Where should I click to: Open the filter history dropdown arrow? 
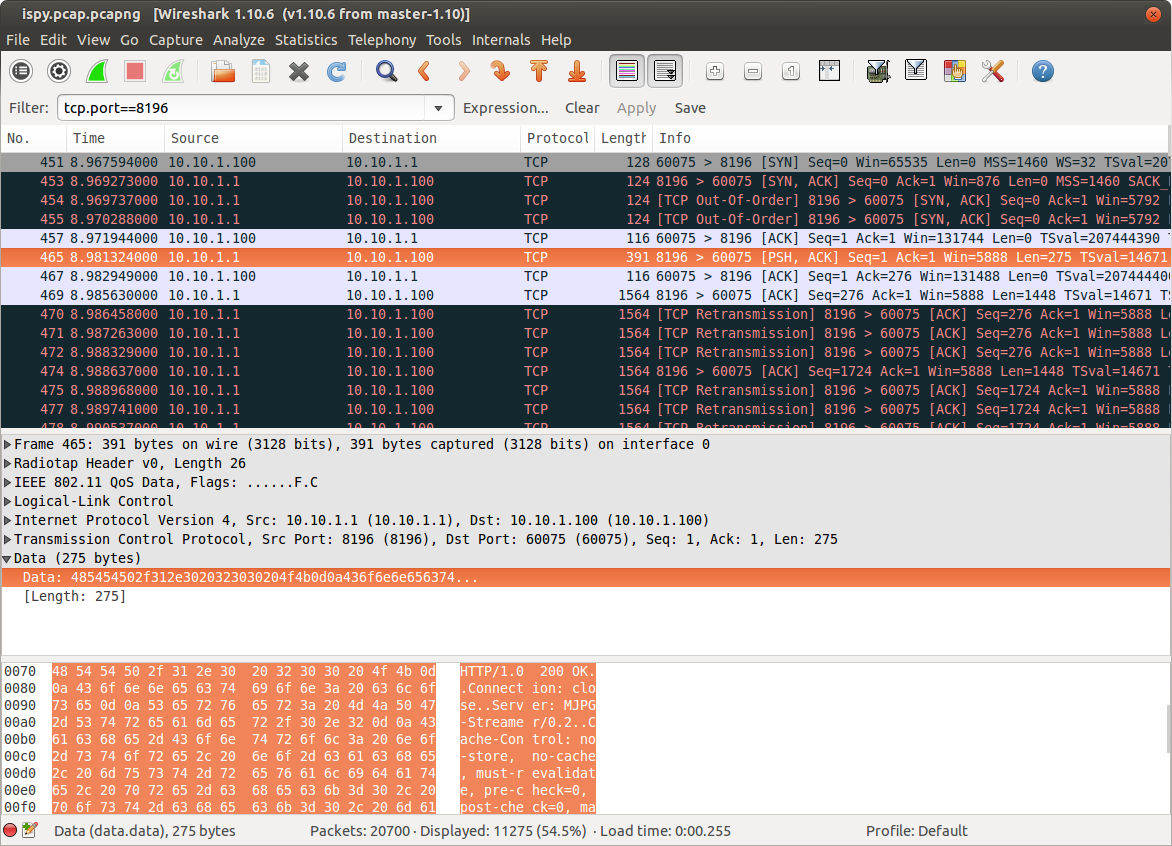[439, 108]
